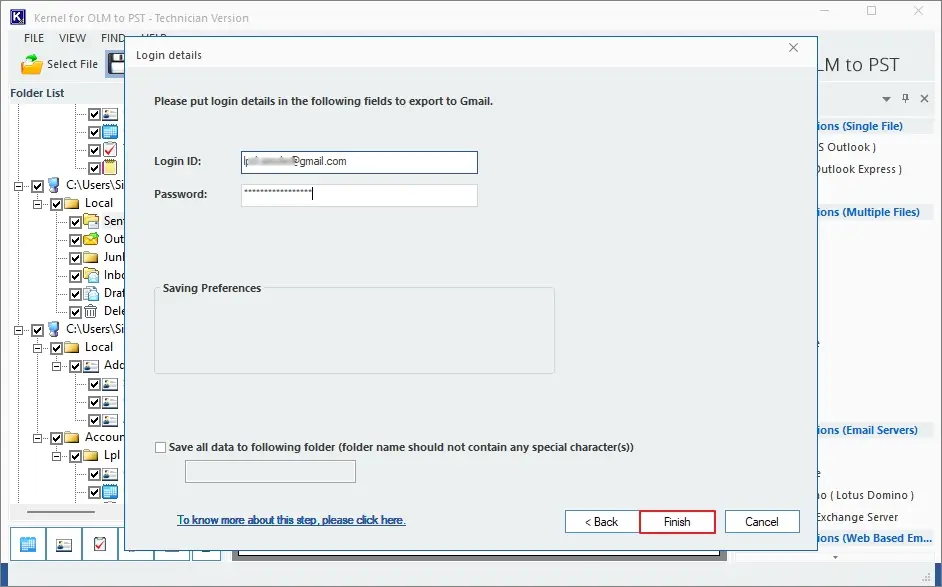942x587 pixels.
Task: Click the Folder List horizontal scrollbar
Action: pyautogui.click(x=61, y=512)
